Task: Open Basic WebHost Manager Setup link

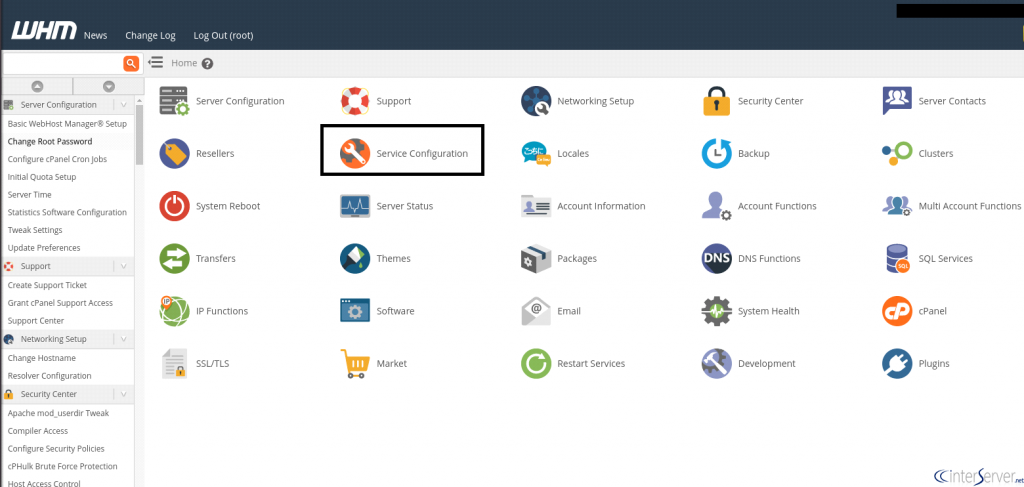Action: click(x=67, y=123)
